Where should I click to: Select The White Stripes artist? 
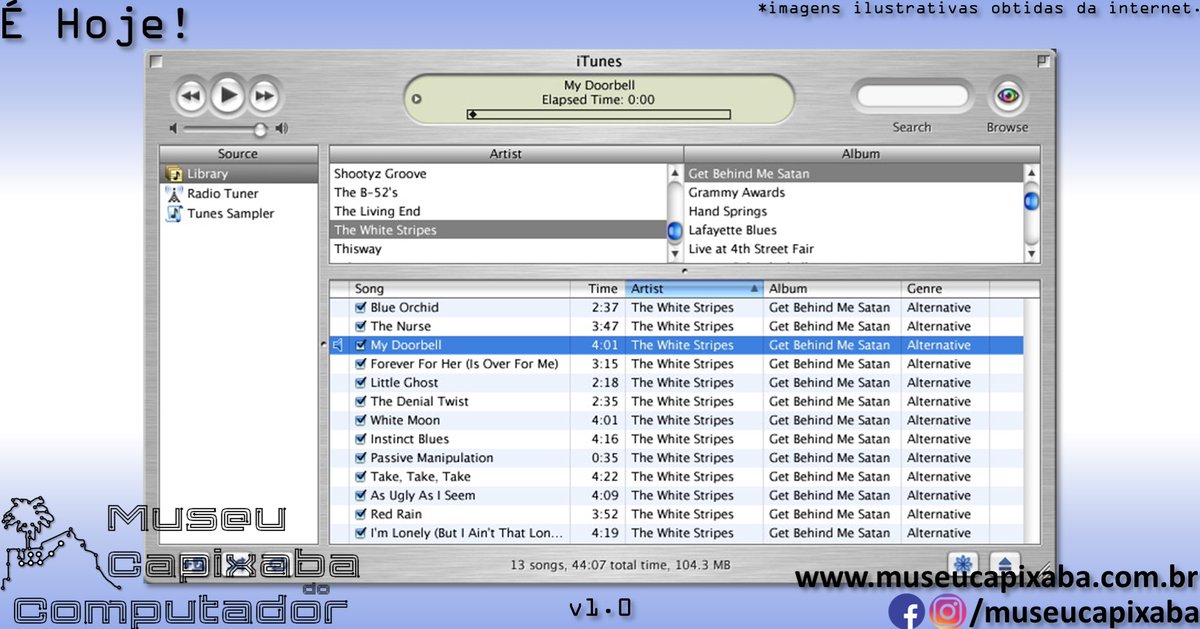tap(499, 230)
